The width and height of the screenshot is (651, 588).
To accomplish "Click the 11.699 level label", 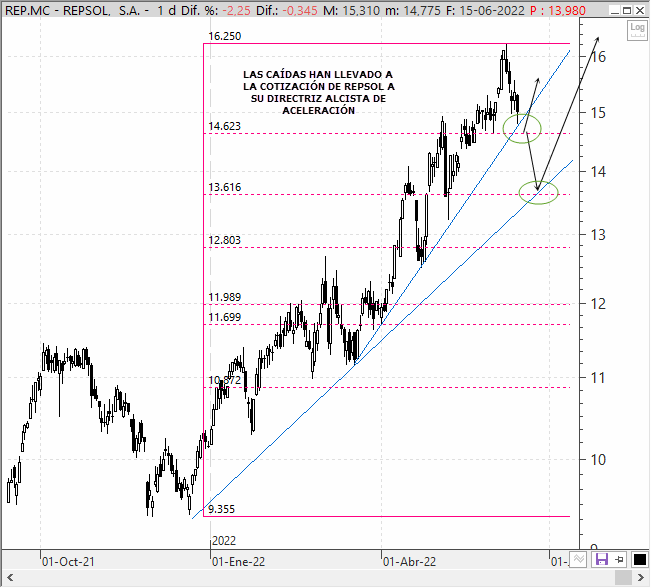I will click(225, 318).
